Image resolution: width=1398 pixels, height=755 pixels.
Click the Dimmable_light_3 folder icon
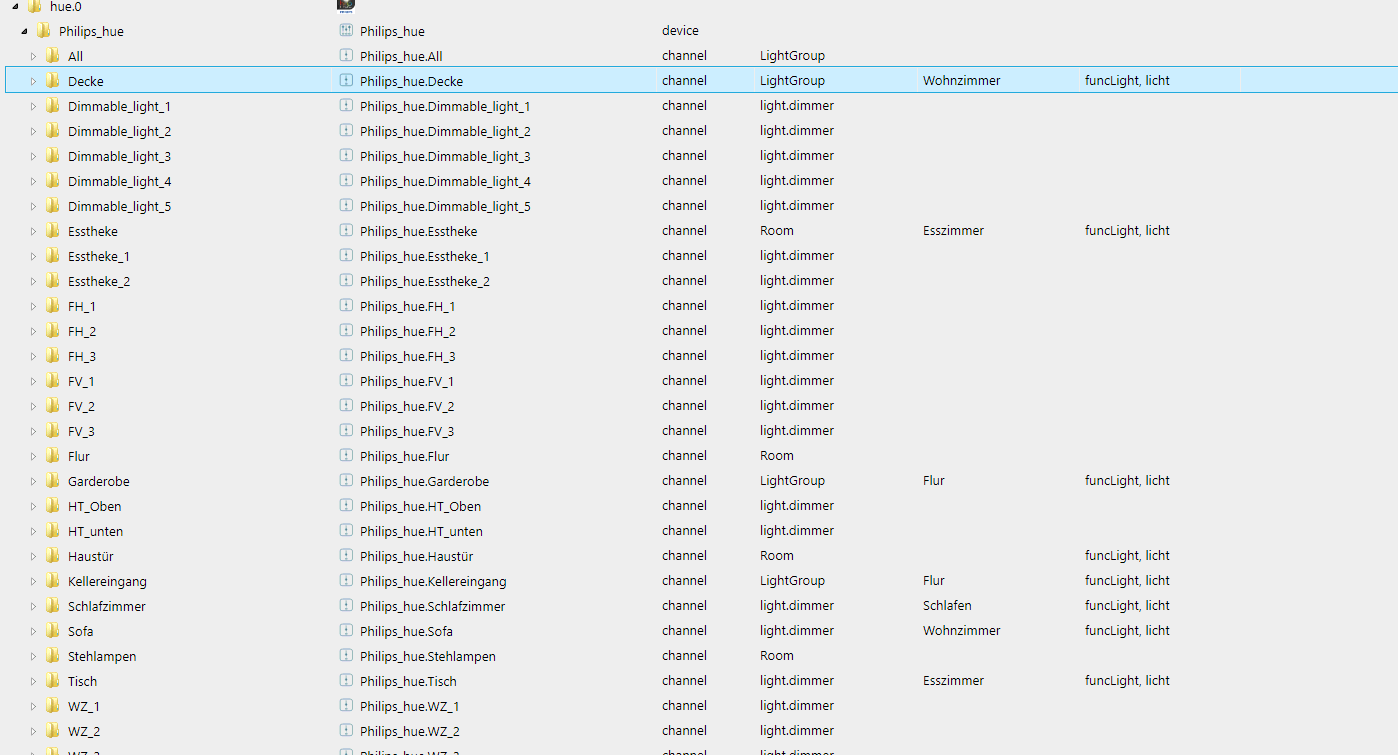[x=53, y=156]
